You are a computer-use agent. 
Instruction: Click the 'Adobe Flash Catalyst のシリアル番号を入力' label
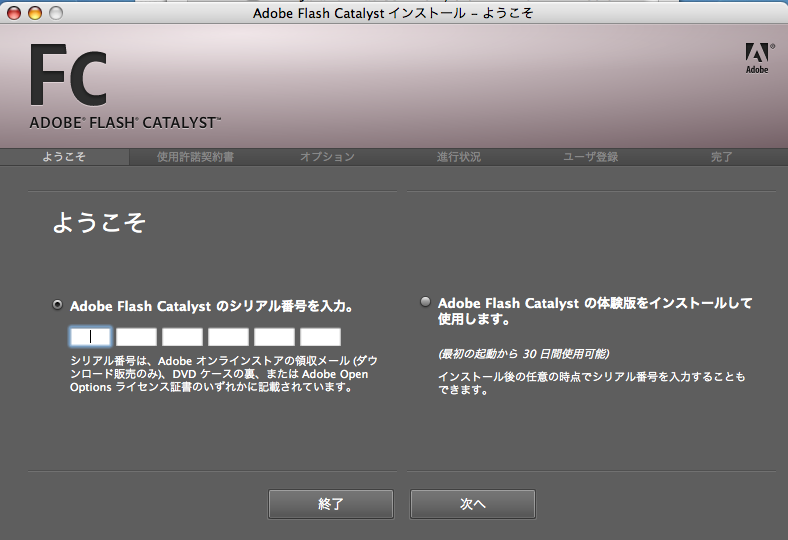click(x=212, y=306)
